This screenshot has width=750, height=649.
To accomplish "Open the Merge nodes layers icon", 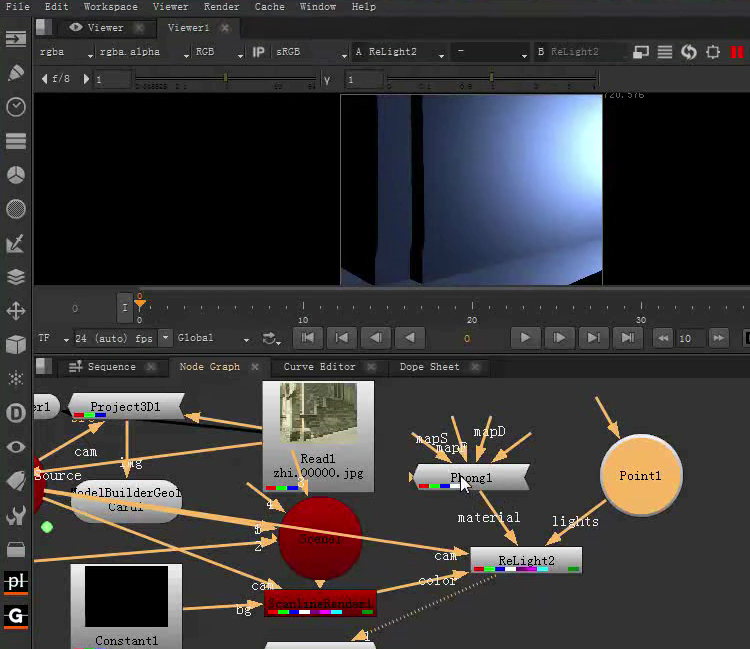I will click(16, 277).
